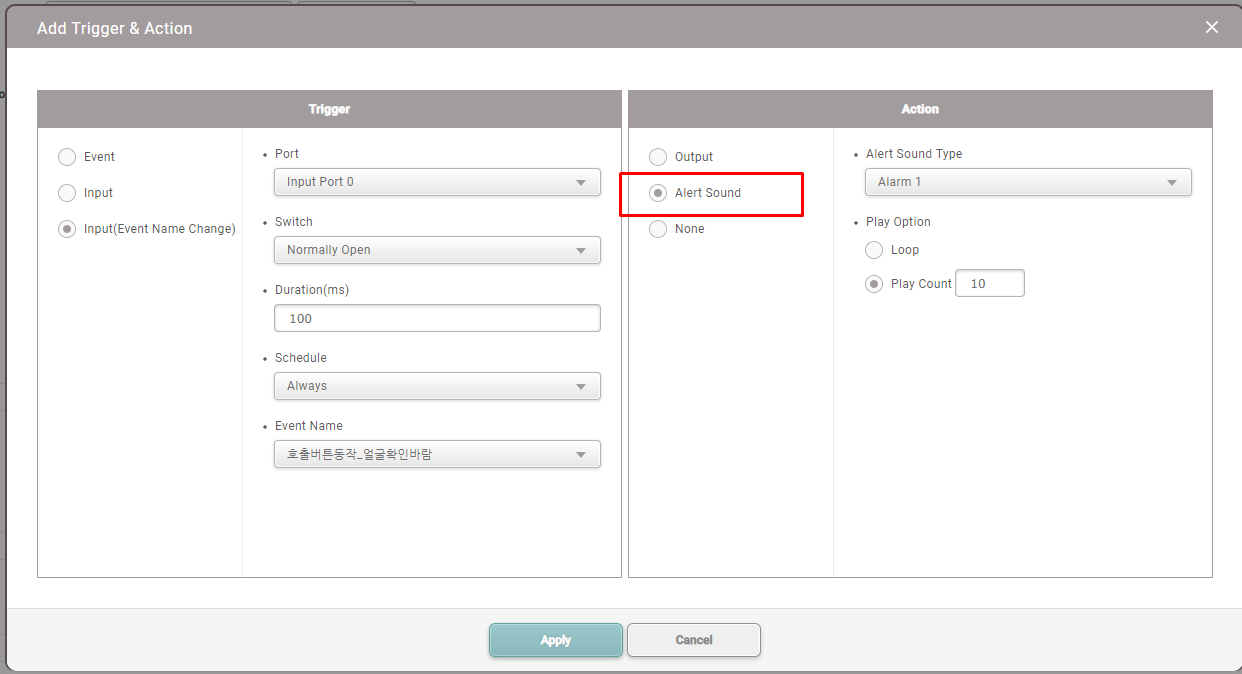Choose Input(Event Name Change) trigger option

pyautogui.click(x=67, y=229)
